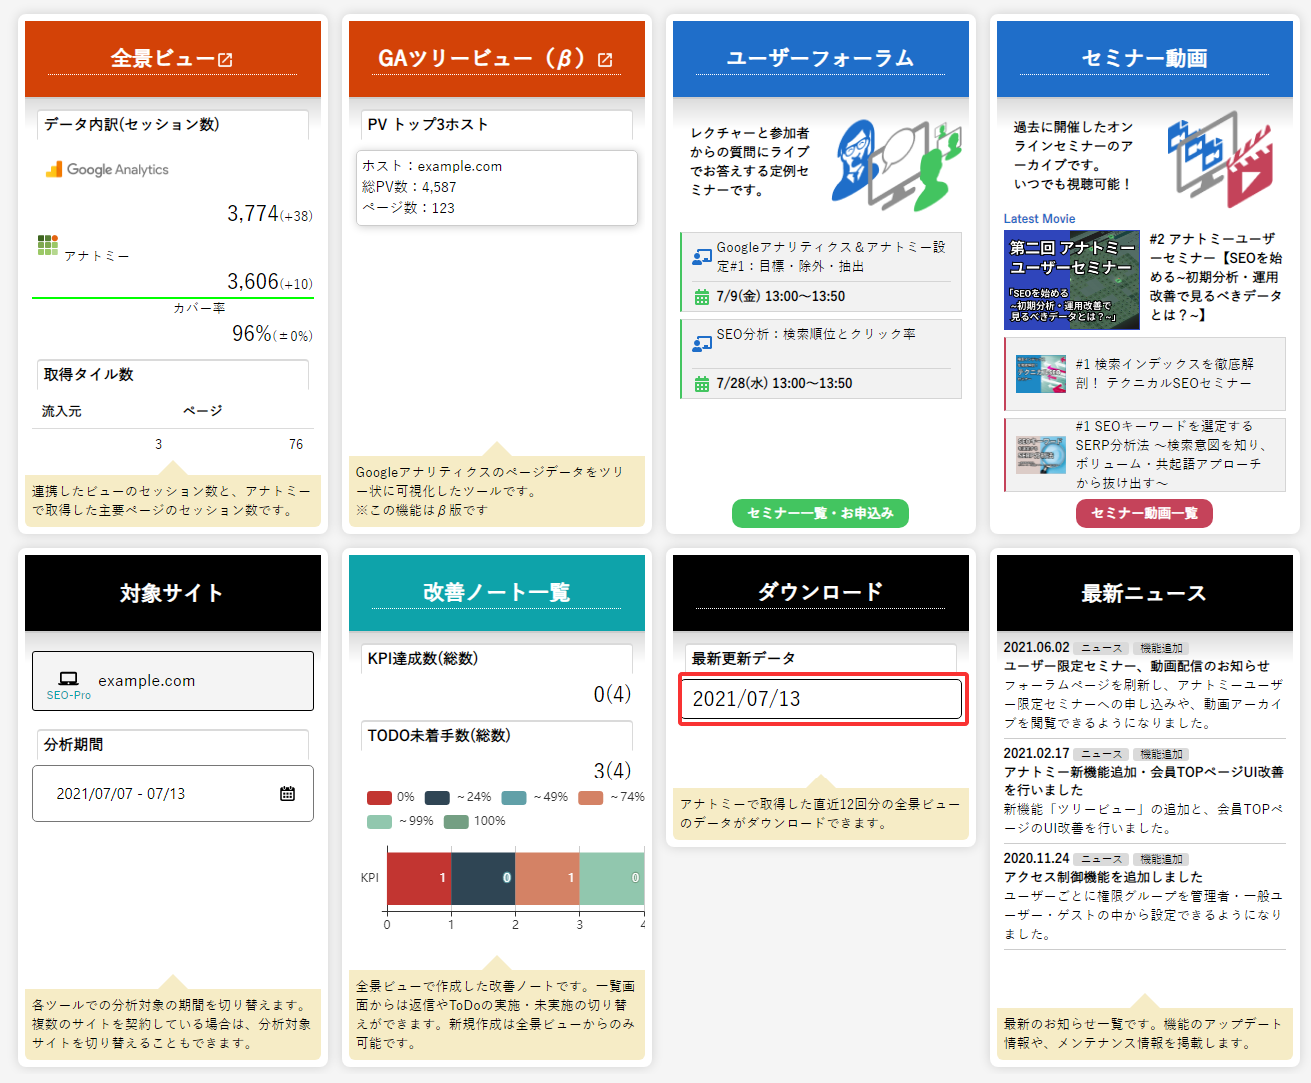Click laptop icon beside example.com

pyautogui.click(x=68, y=679)
